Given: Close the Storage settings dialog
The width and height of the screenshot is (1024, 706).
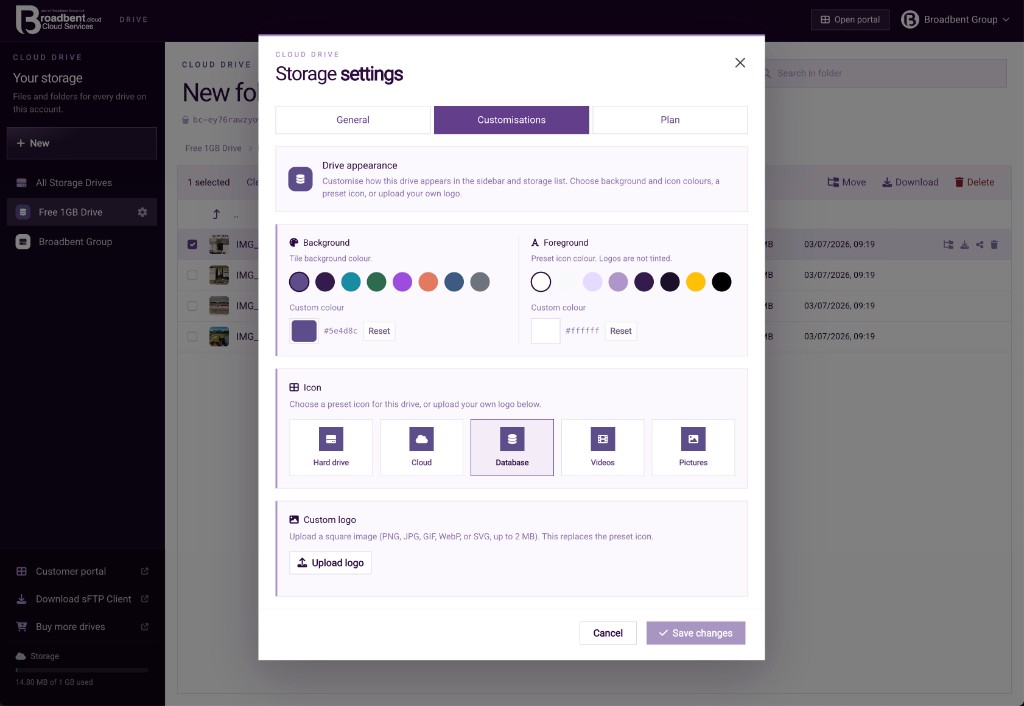Looking at the screenshot, I should 740,63.
